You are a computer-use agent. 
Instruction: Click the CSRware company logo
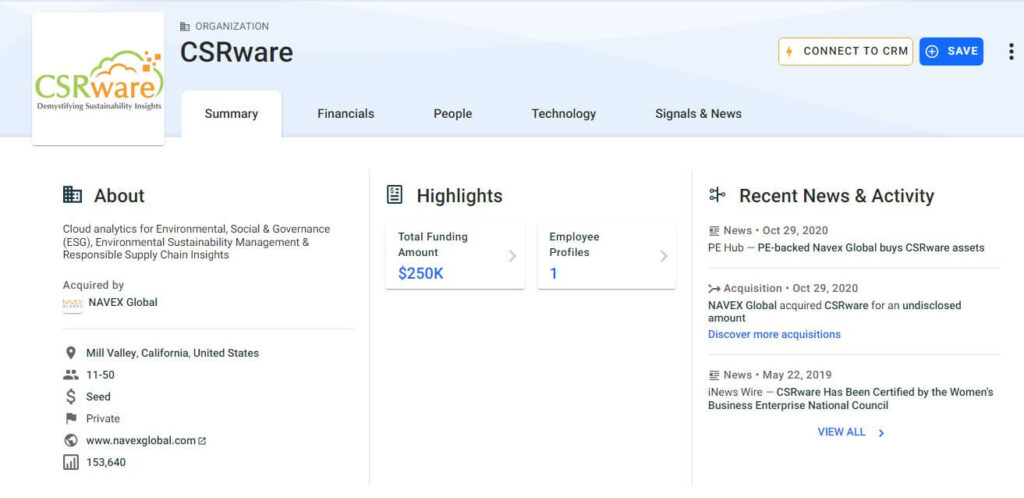[x=98, y=79]
